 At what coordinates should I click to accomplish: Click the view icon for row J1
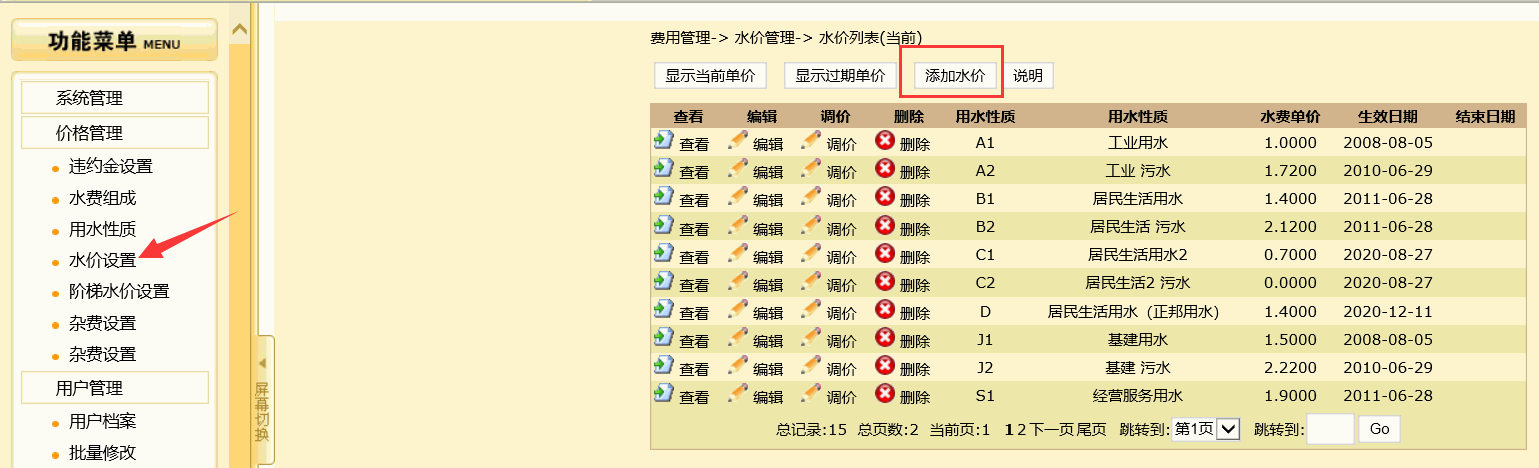point(663,337)
